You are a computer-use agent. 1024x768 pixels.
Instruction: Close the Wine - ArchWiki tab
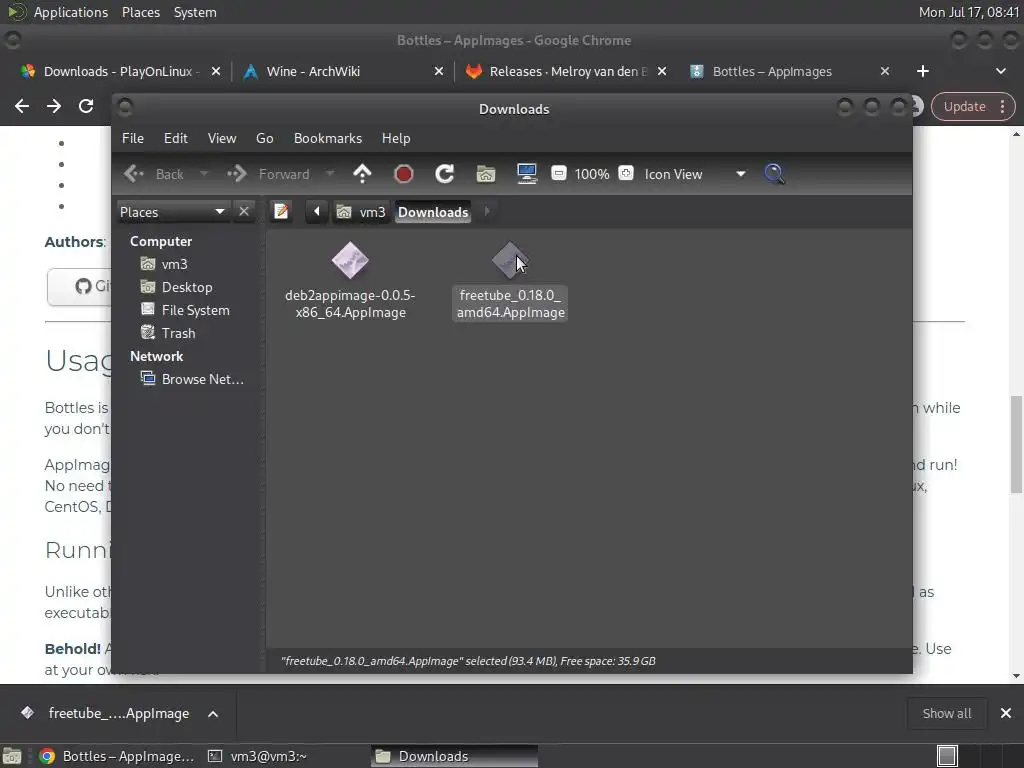point(439,71)
